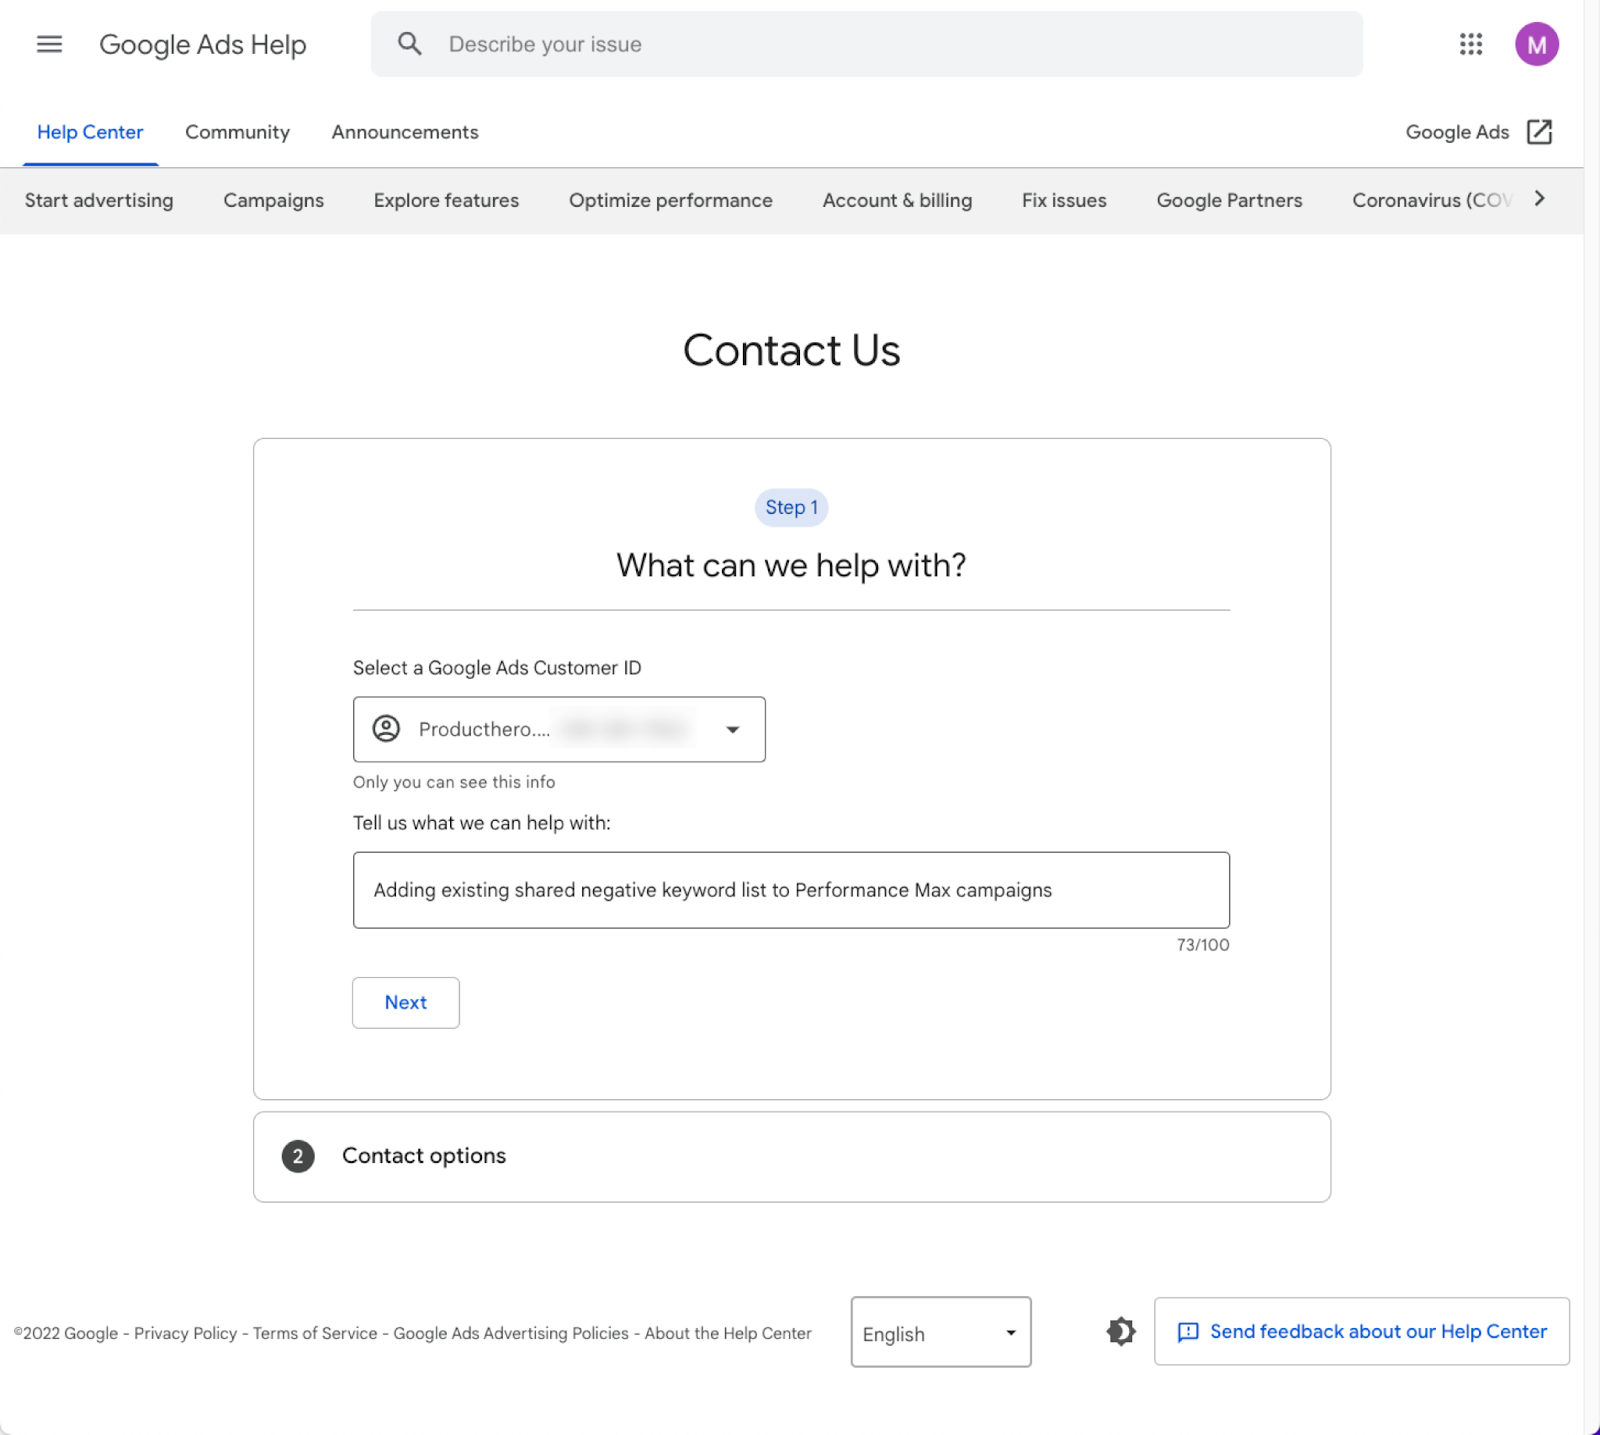Screen dimensions: 1600x1435
Task: Click the help description text box
Action: coord(791,890)
